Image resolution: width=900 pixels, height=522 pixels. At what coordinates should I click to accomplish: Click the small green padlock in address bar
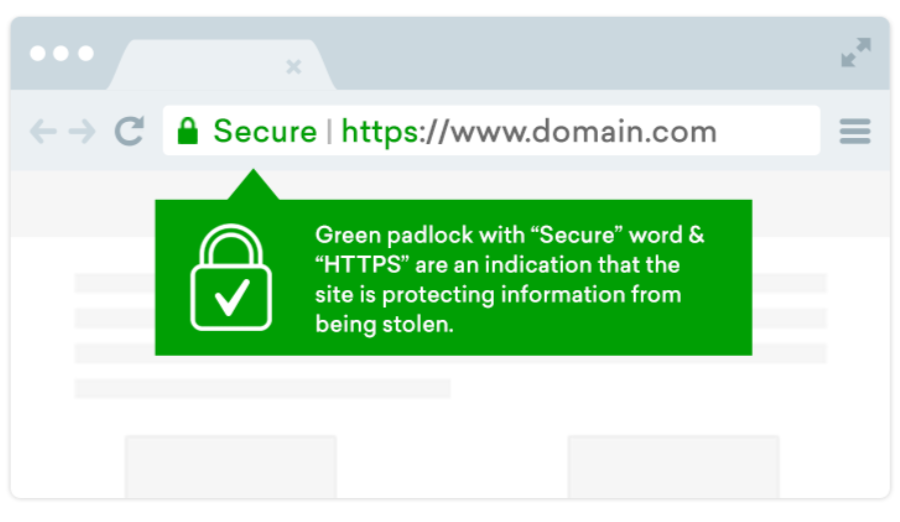coord(187,131)
